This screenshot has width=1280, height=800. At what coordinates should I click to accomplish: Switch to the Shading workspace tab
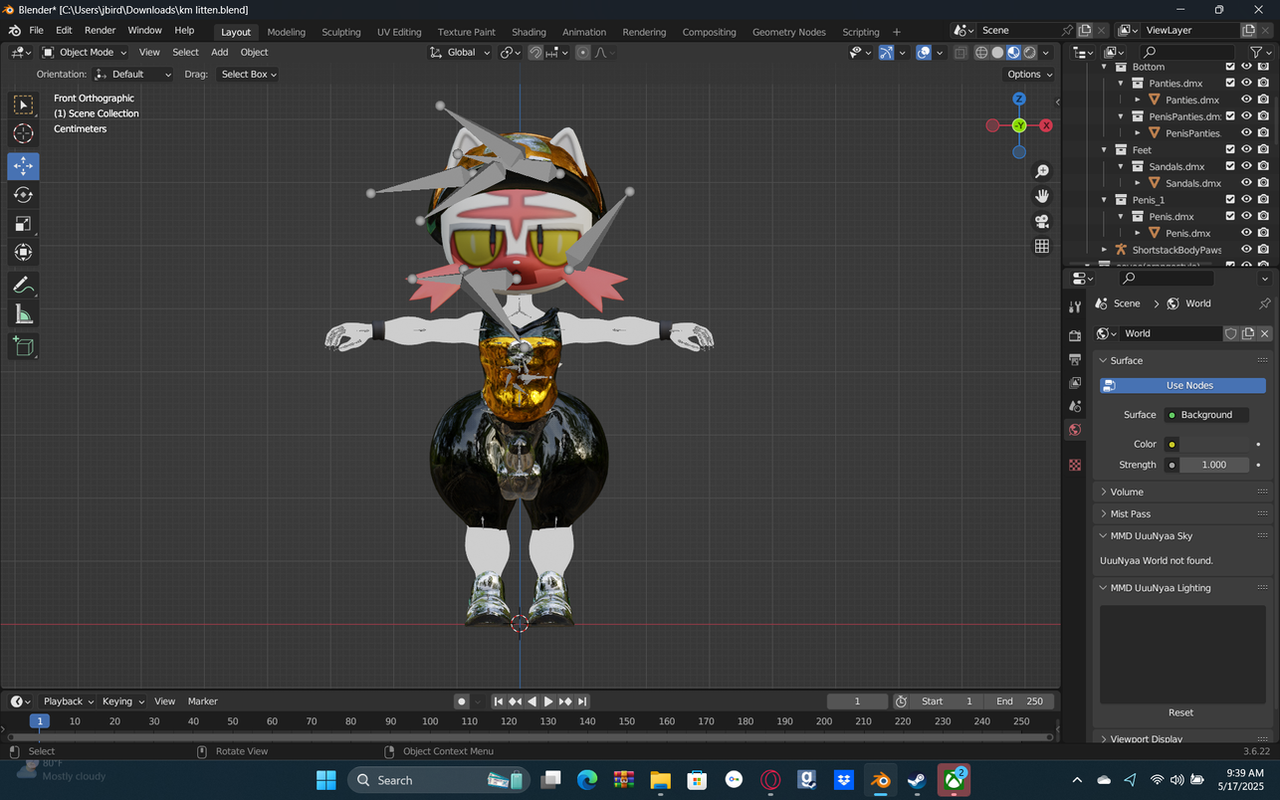[x=529, y=32]
